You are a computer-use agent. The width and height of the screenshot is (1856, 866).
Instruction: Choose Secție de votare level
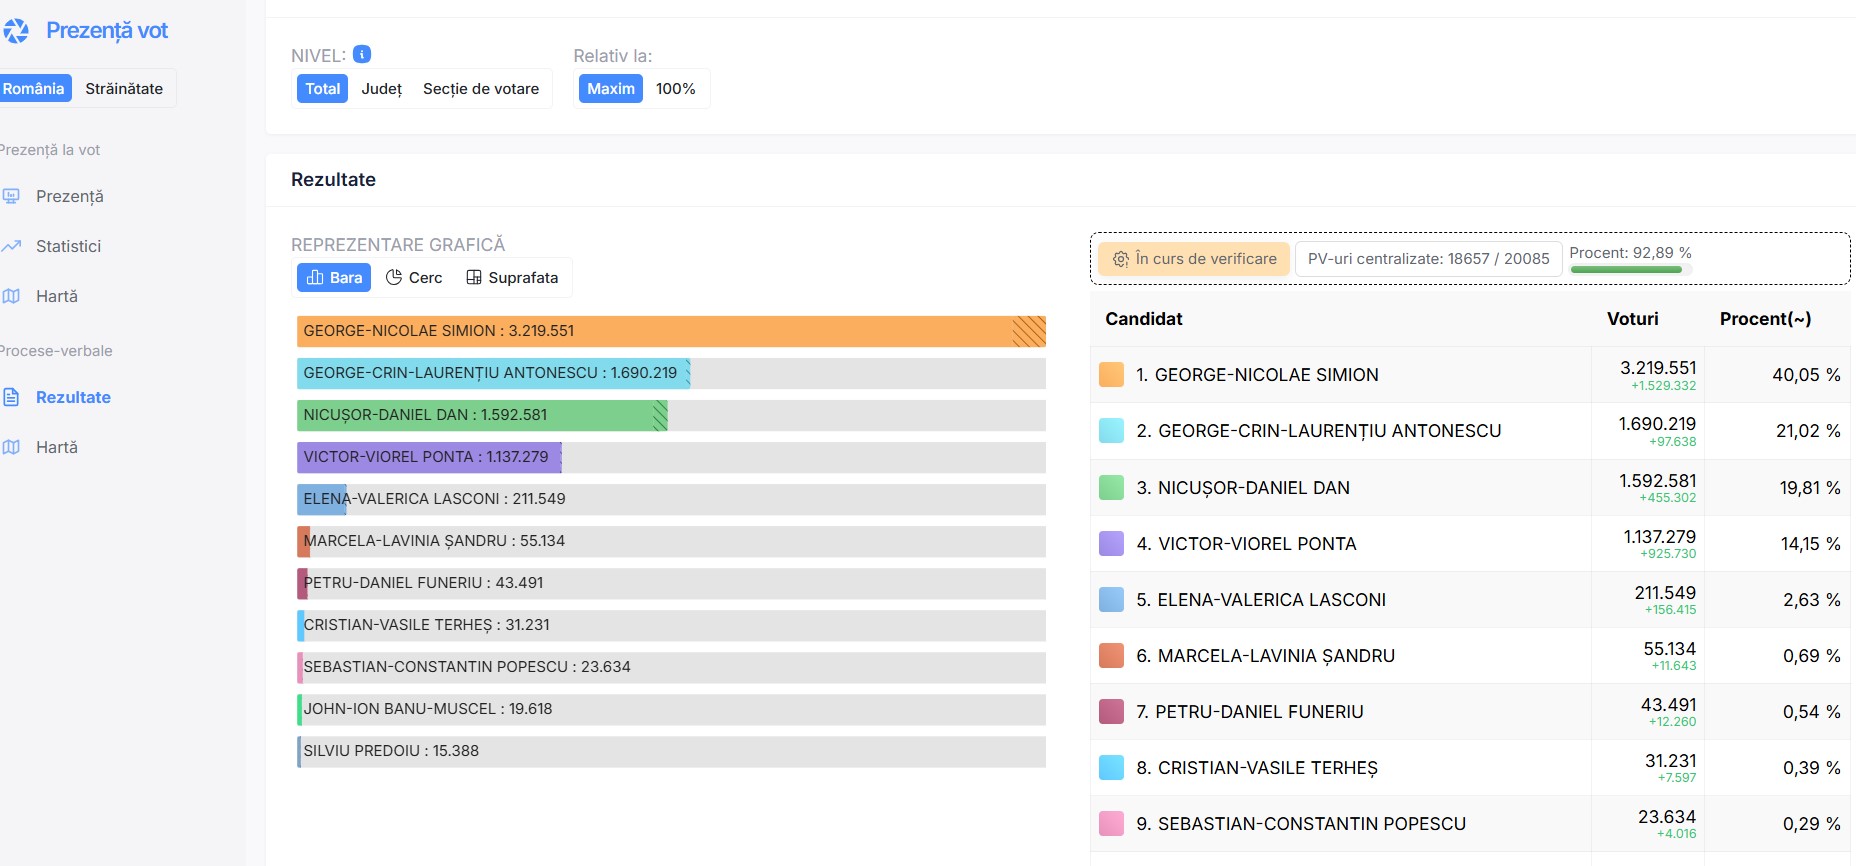[x=480, y=89]
